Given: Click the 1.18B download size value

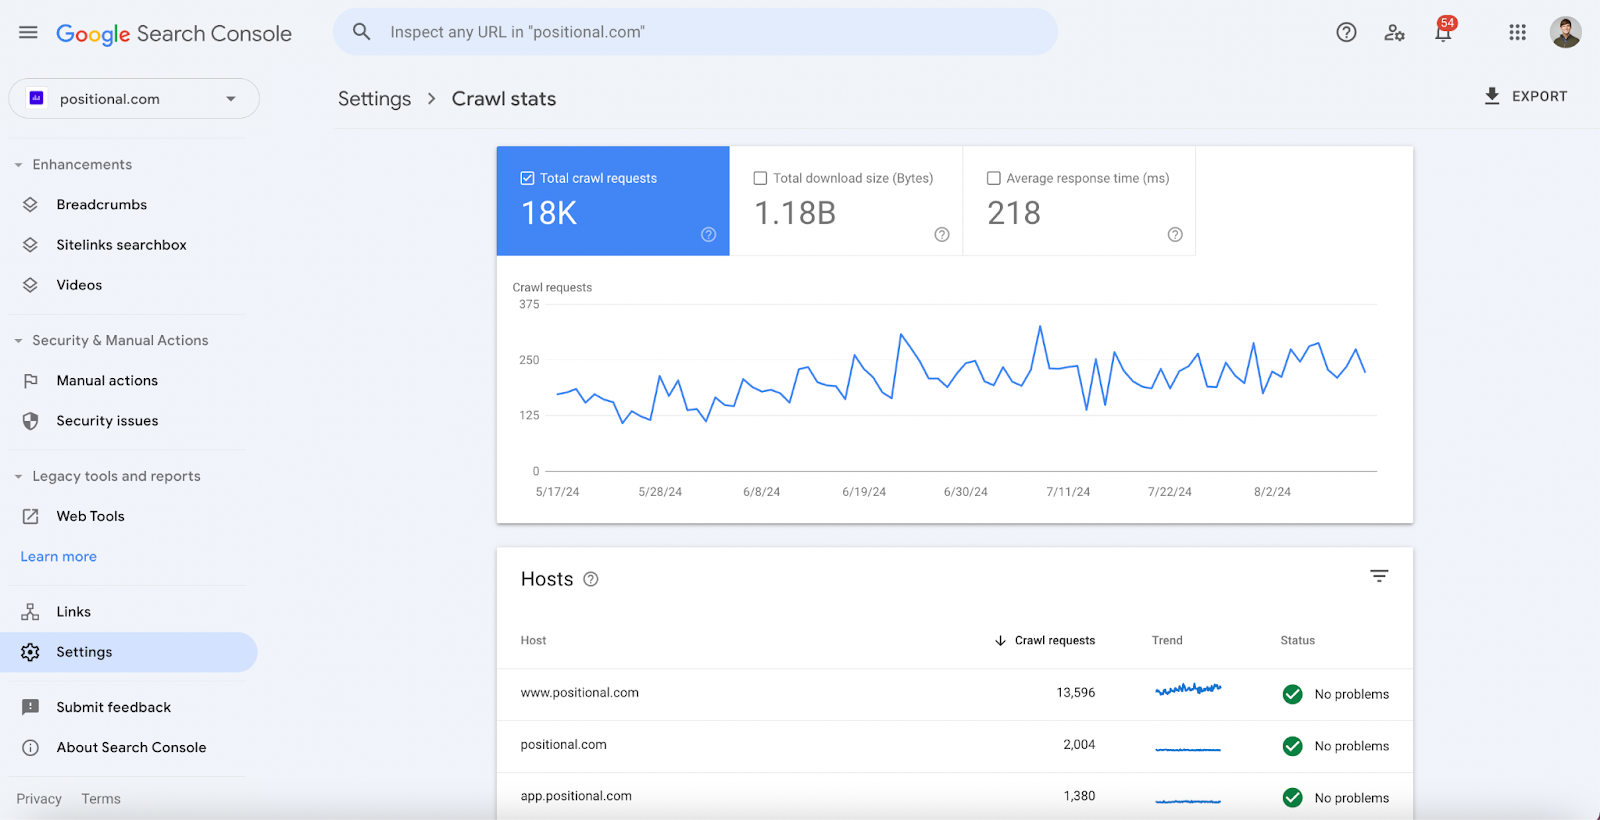Looking at the screenshot, I should coord(795,213).
